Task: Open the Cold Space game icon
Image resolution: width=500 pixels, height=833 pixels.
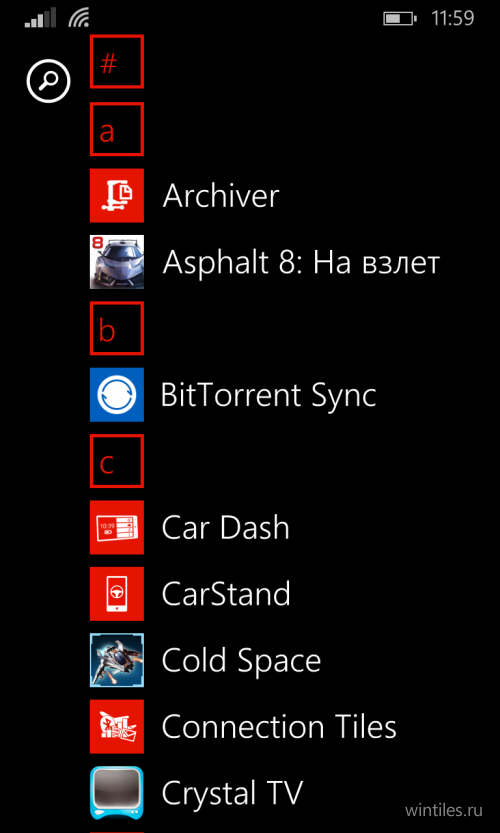Action: click(116, 660)
